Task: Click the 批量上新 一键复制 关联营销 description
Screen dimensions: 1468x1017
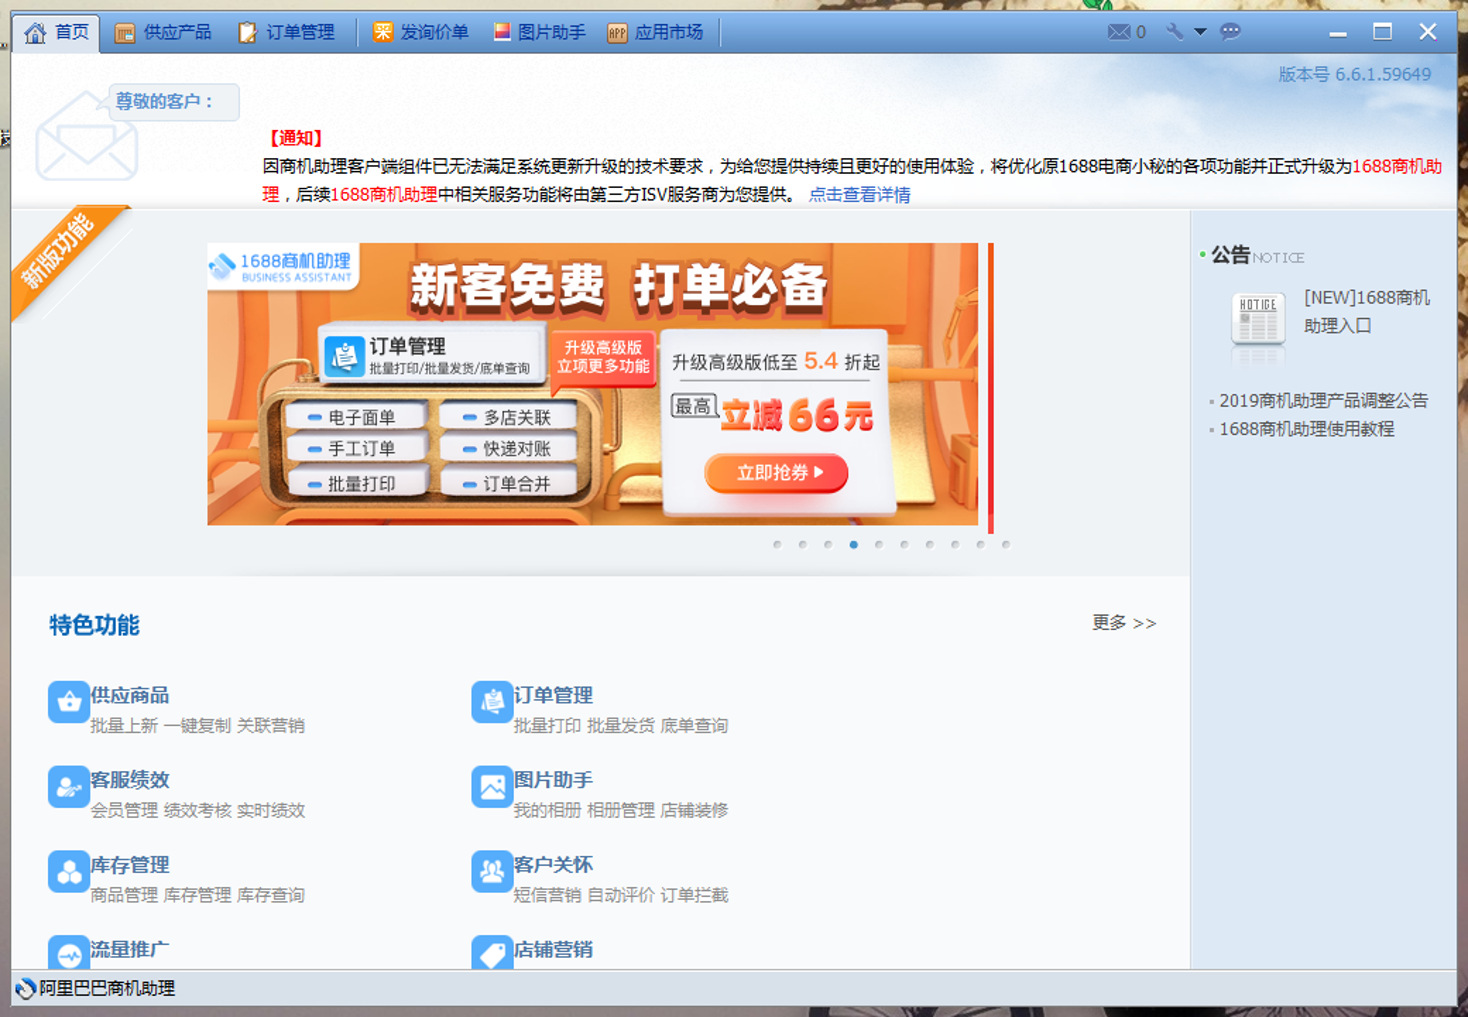Action: click(x=197, y=726)
